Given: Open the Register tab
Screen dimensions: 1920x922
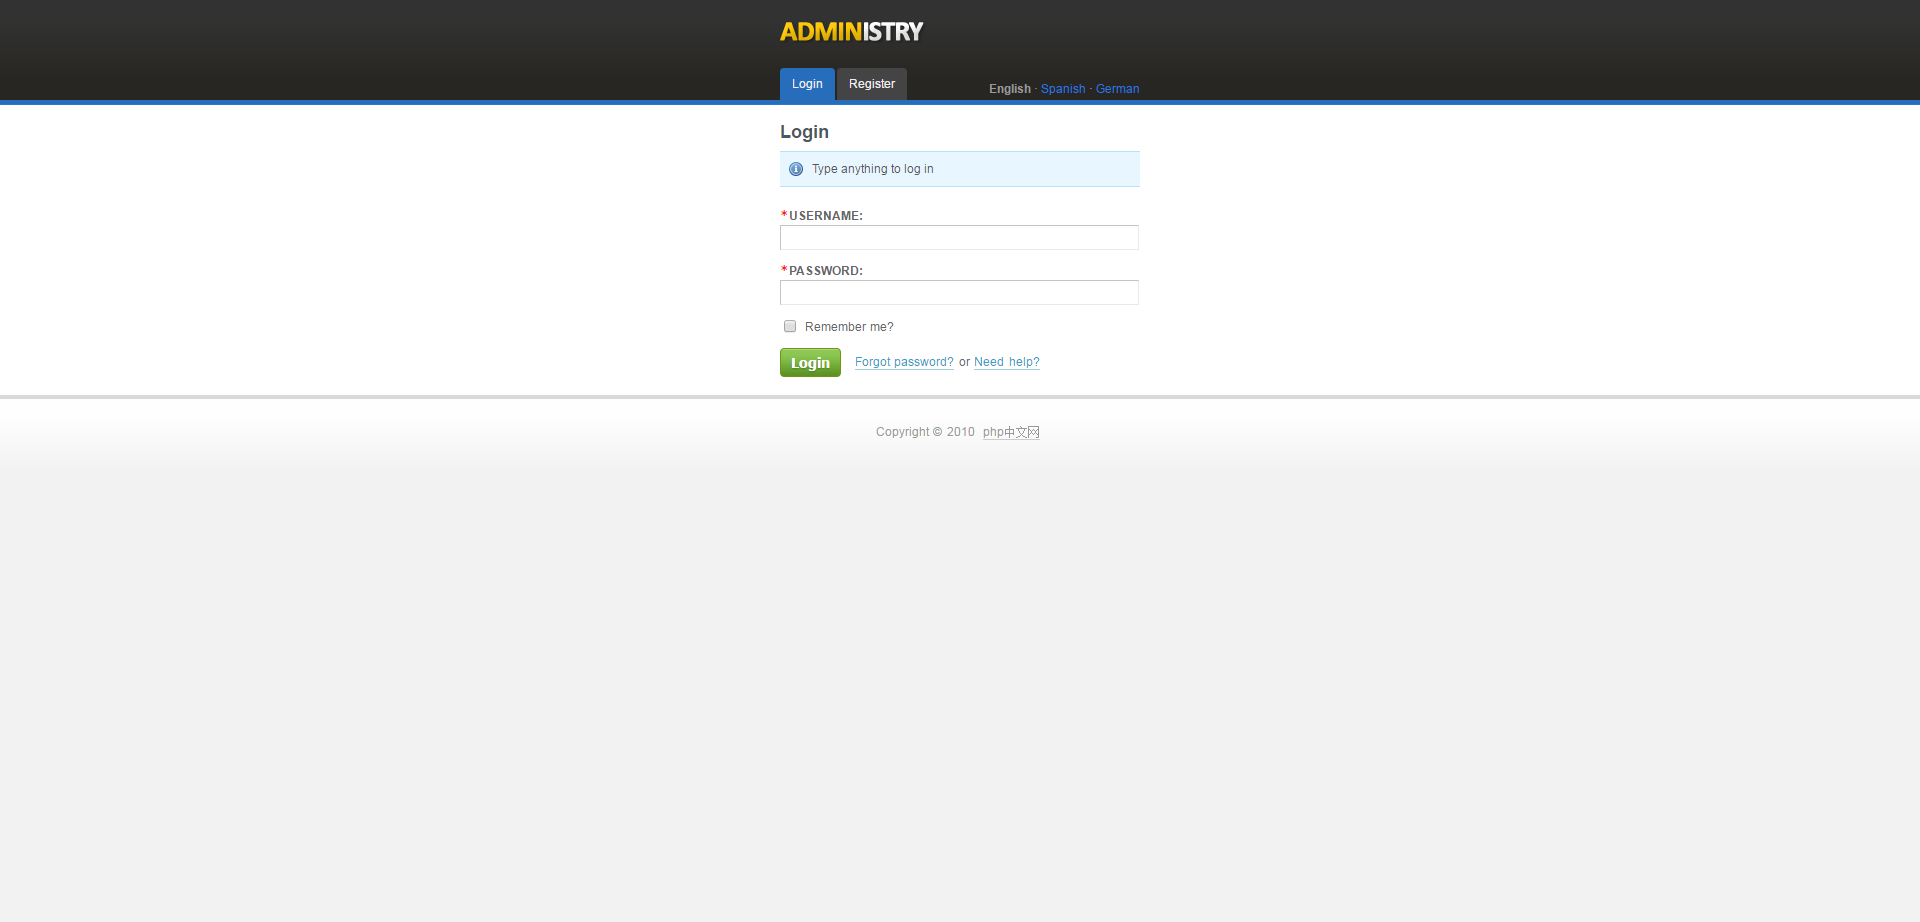Looking at the screenshot, I should point(872,84).
